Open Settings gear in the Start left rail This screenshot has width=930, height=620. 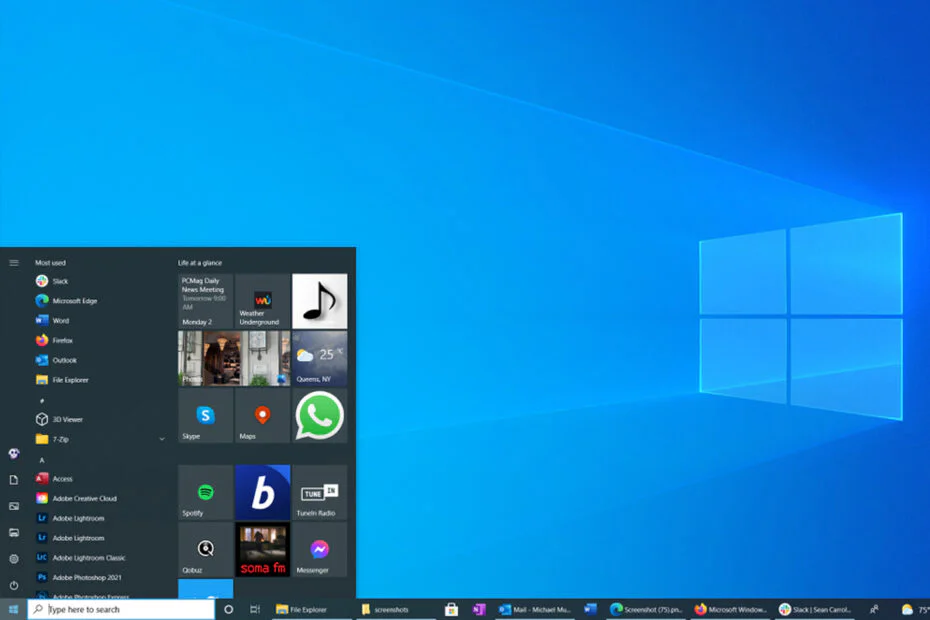point(14,559)
